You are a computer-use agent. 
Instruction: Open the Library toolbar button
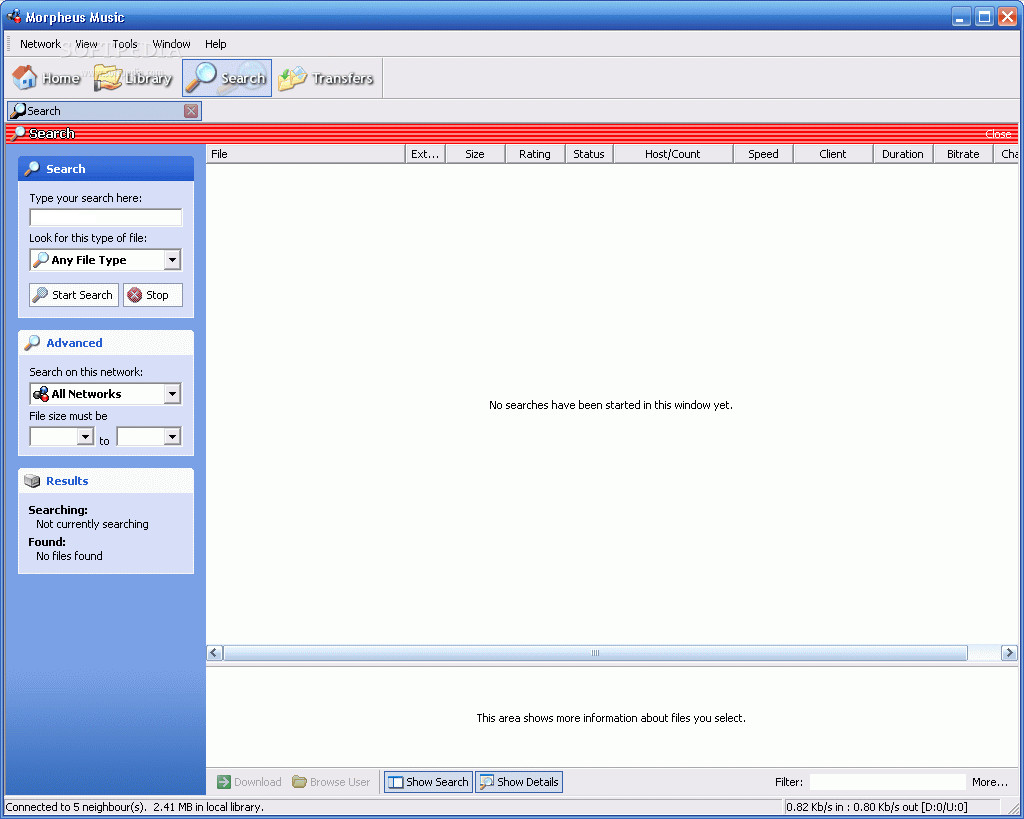[133, 78]
